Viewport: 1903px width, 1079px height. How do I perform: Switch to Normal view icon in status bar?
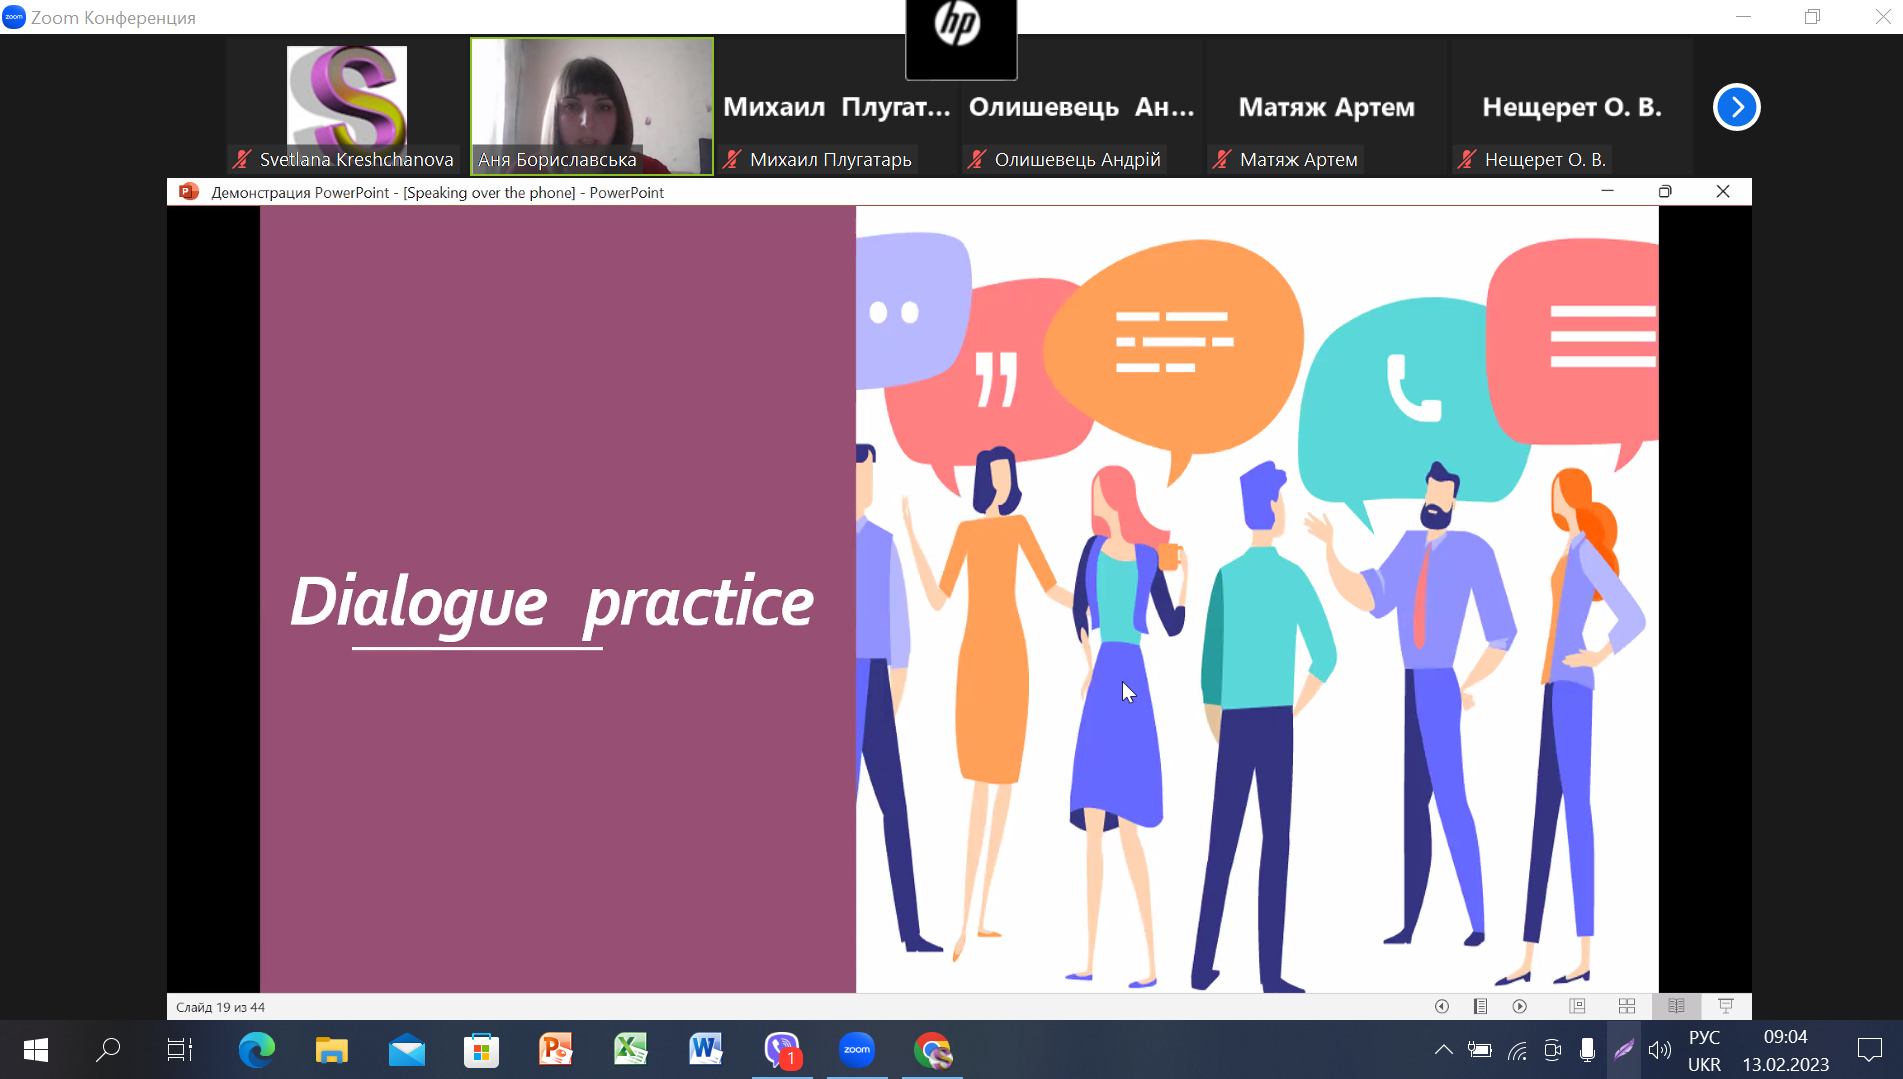[1577, 1007]
